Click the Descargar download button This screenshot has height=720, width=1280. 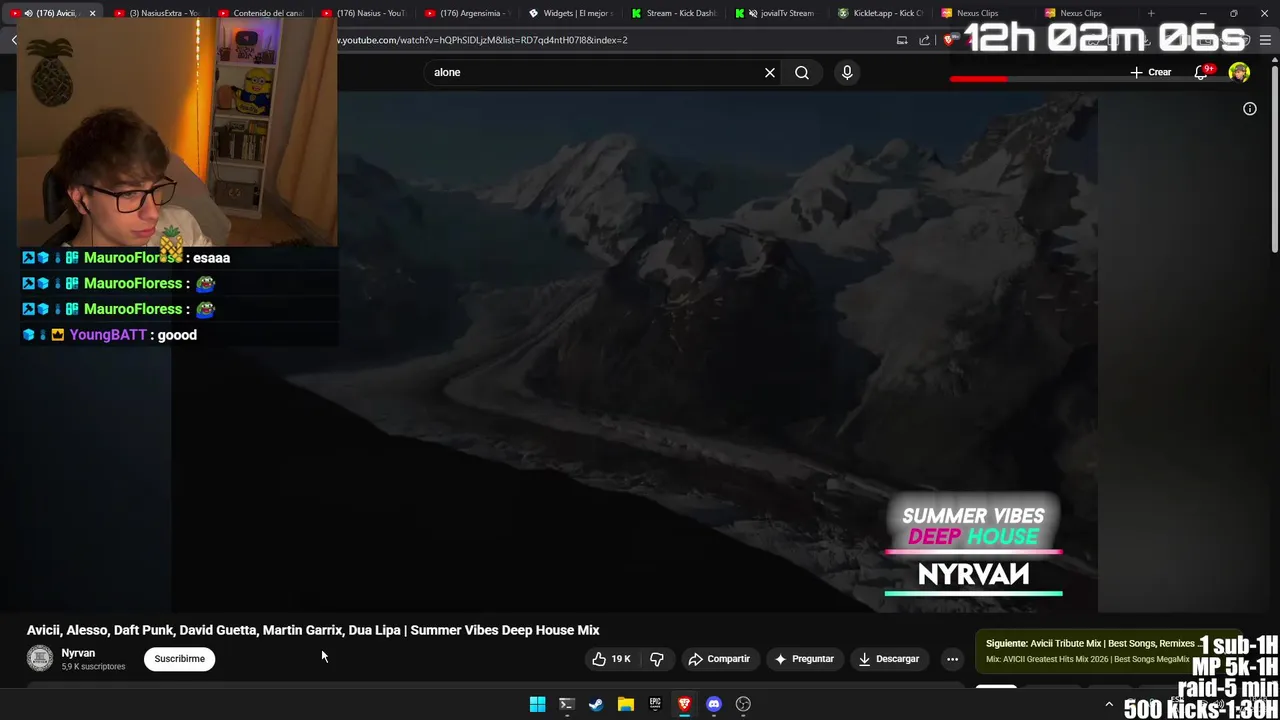click(x=889, y=659)
